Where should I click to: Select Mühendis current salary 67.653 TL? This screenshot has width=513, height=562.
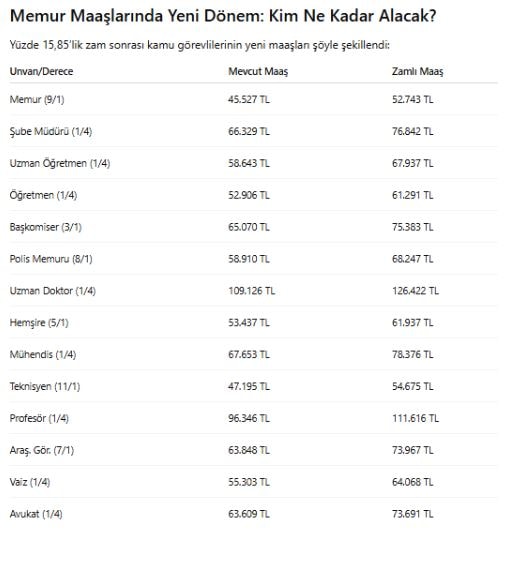[x=249, y=354]
